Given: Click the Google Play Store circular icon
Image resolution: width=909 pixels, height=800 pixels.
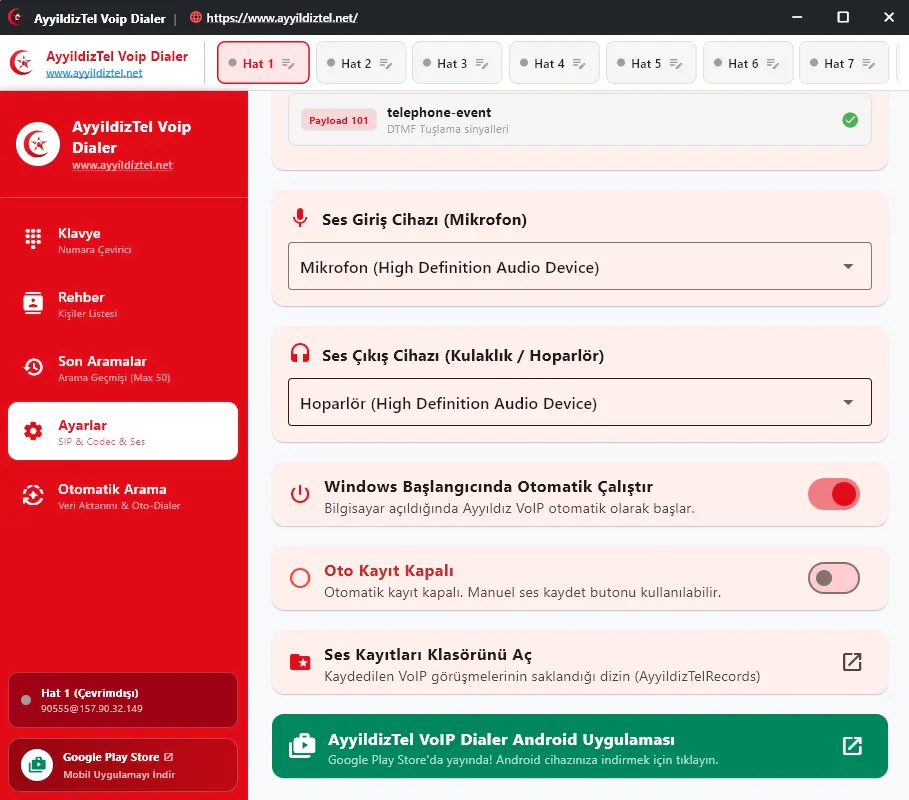Looking at the screenshot, I should [x=37, y=765].
